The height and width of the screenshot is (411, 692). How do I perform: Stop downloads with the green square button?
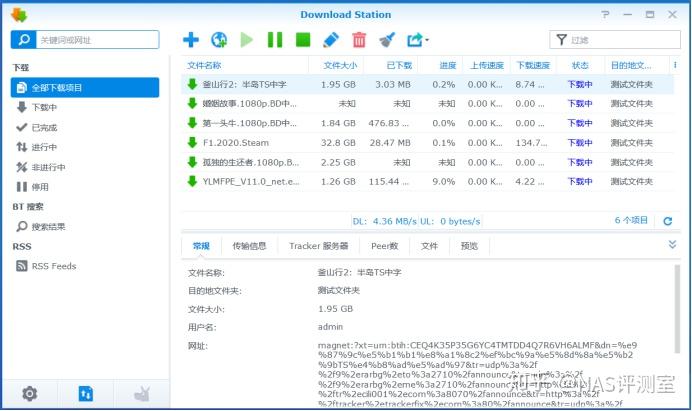click(x=303, y=40)
